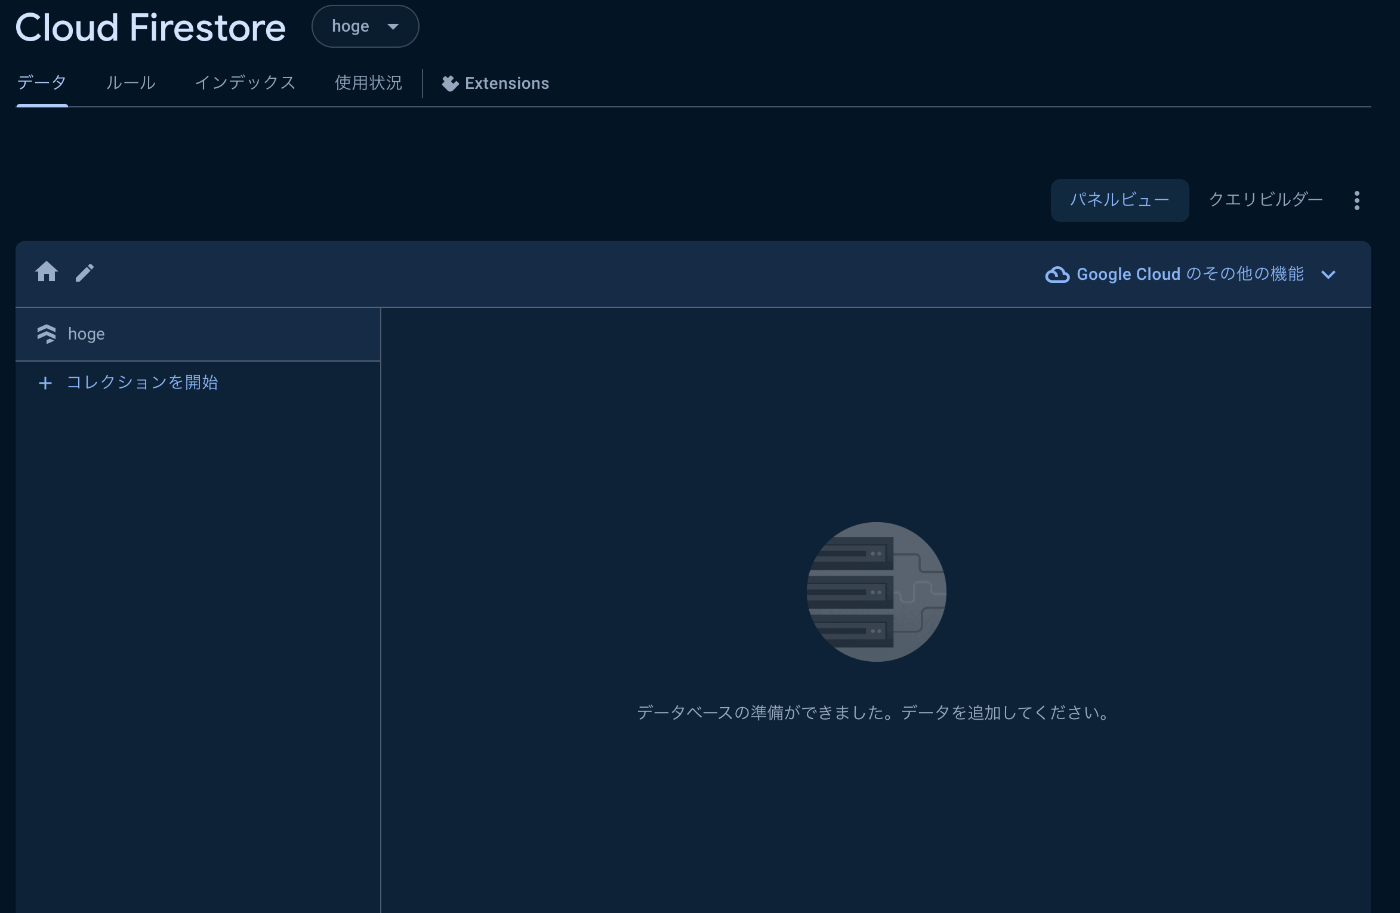Click the plus icon for new collection
Viewport: 1400px width, 913px height.
coord(45,383)
